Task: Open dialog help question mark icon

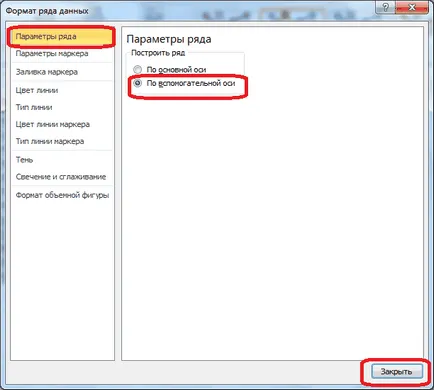Action: pos(385,7)
